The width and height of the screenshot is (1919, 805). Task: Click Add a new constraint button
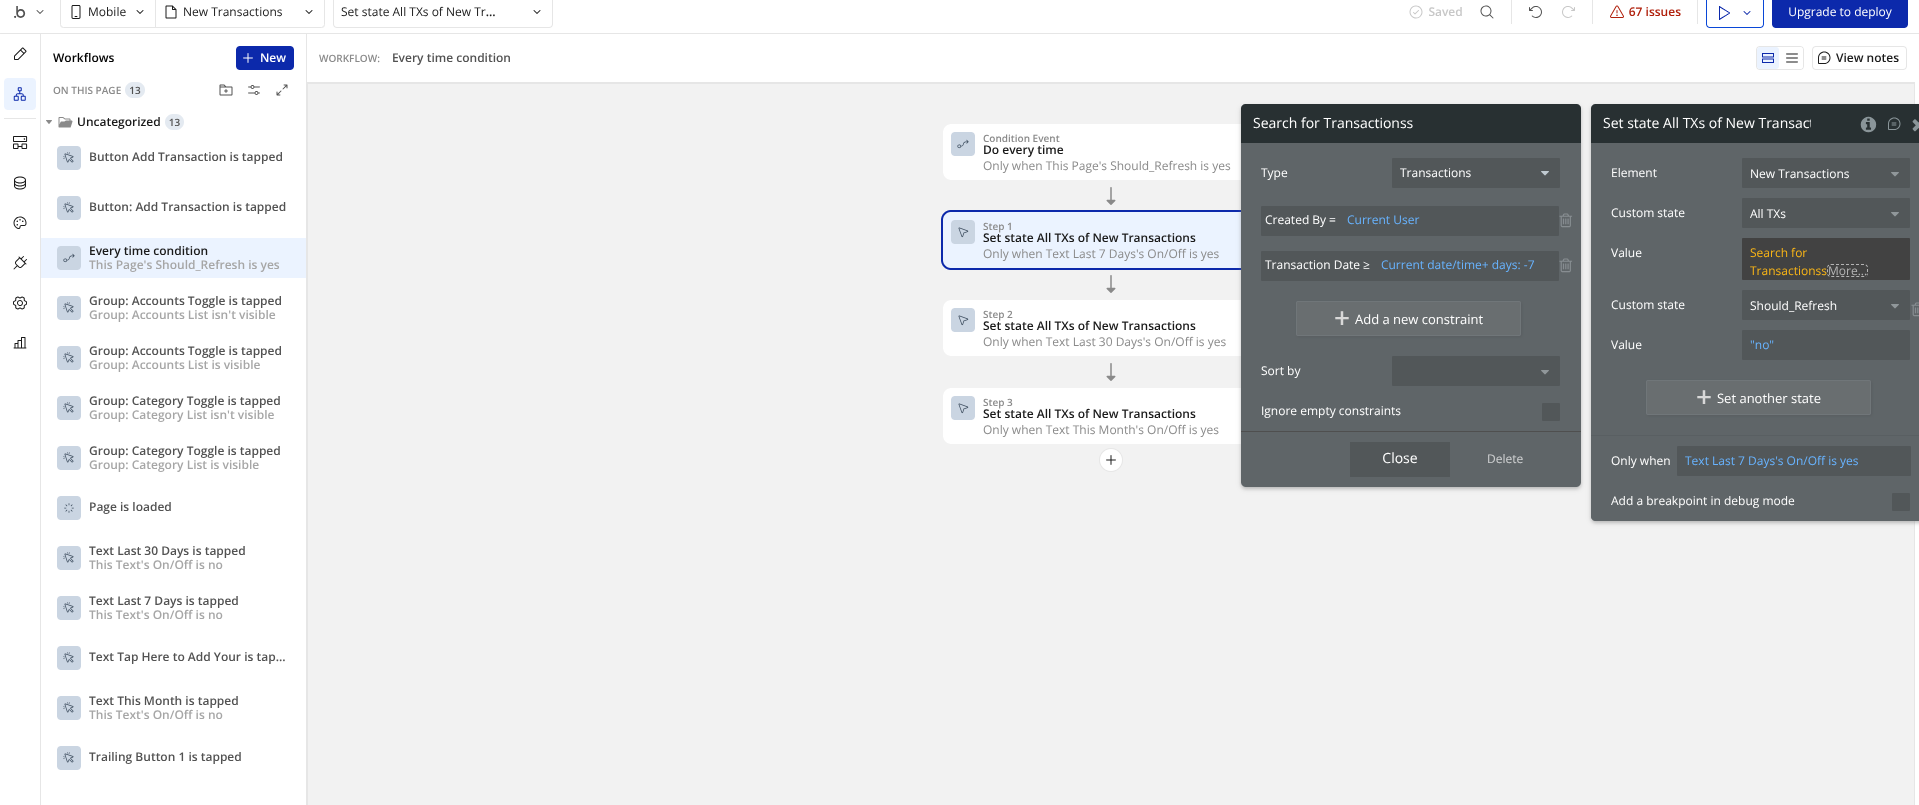(1408, 319)
